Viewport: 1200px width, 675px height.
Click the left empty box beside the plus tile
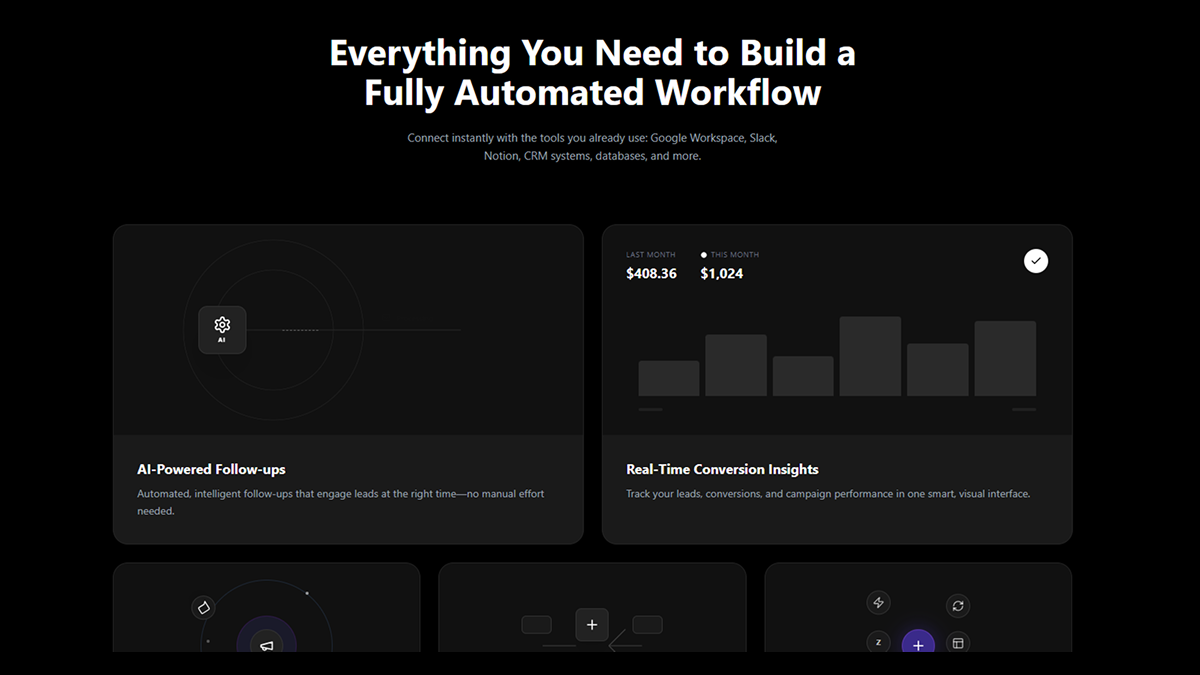coord(536,625)
